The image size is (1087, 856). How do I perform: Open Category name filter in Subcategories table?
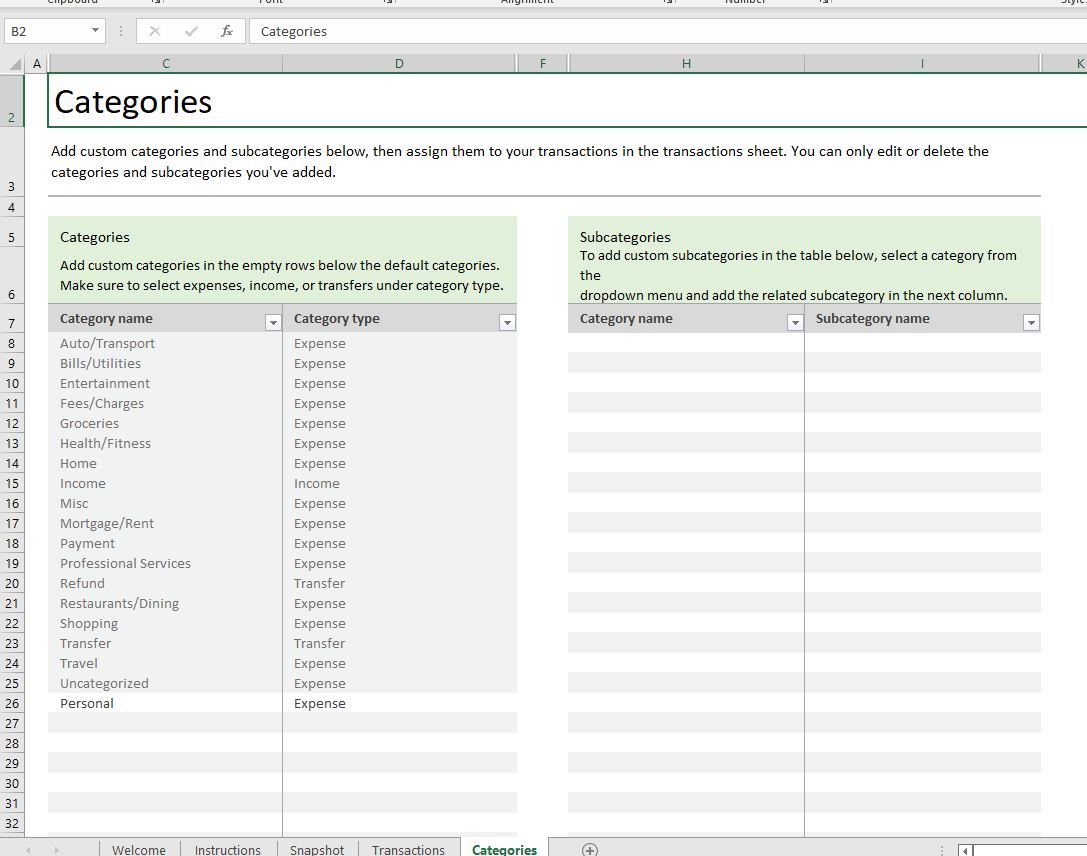[x=795, y=322]
